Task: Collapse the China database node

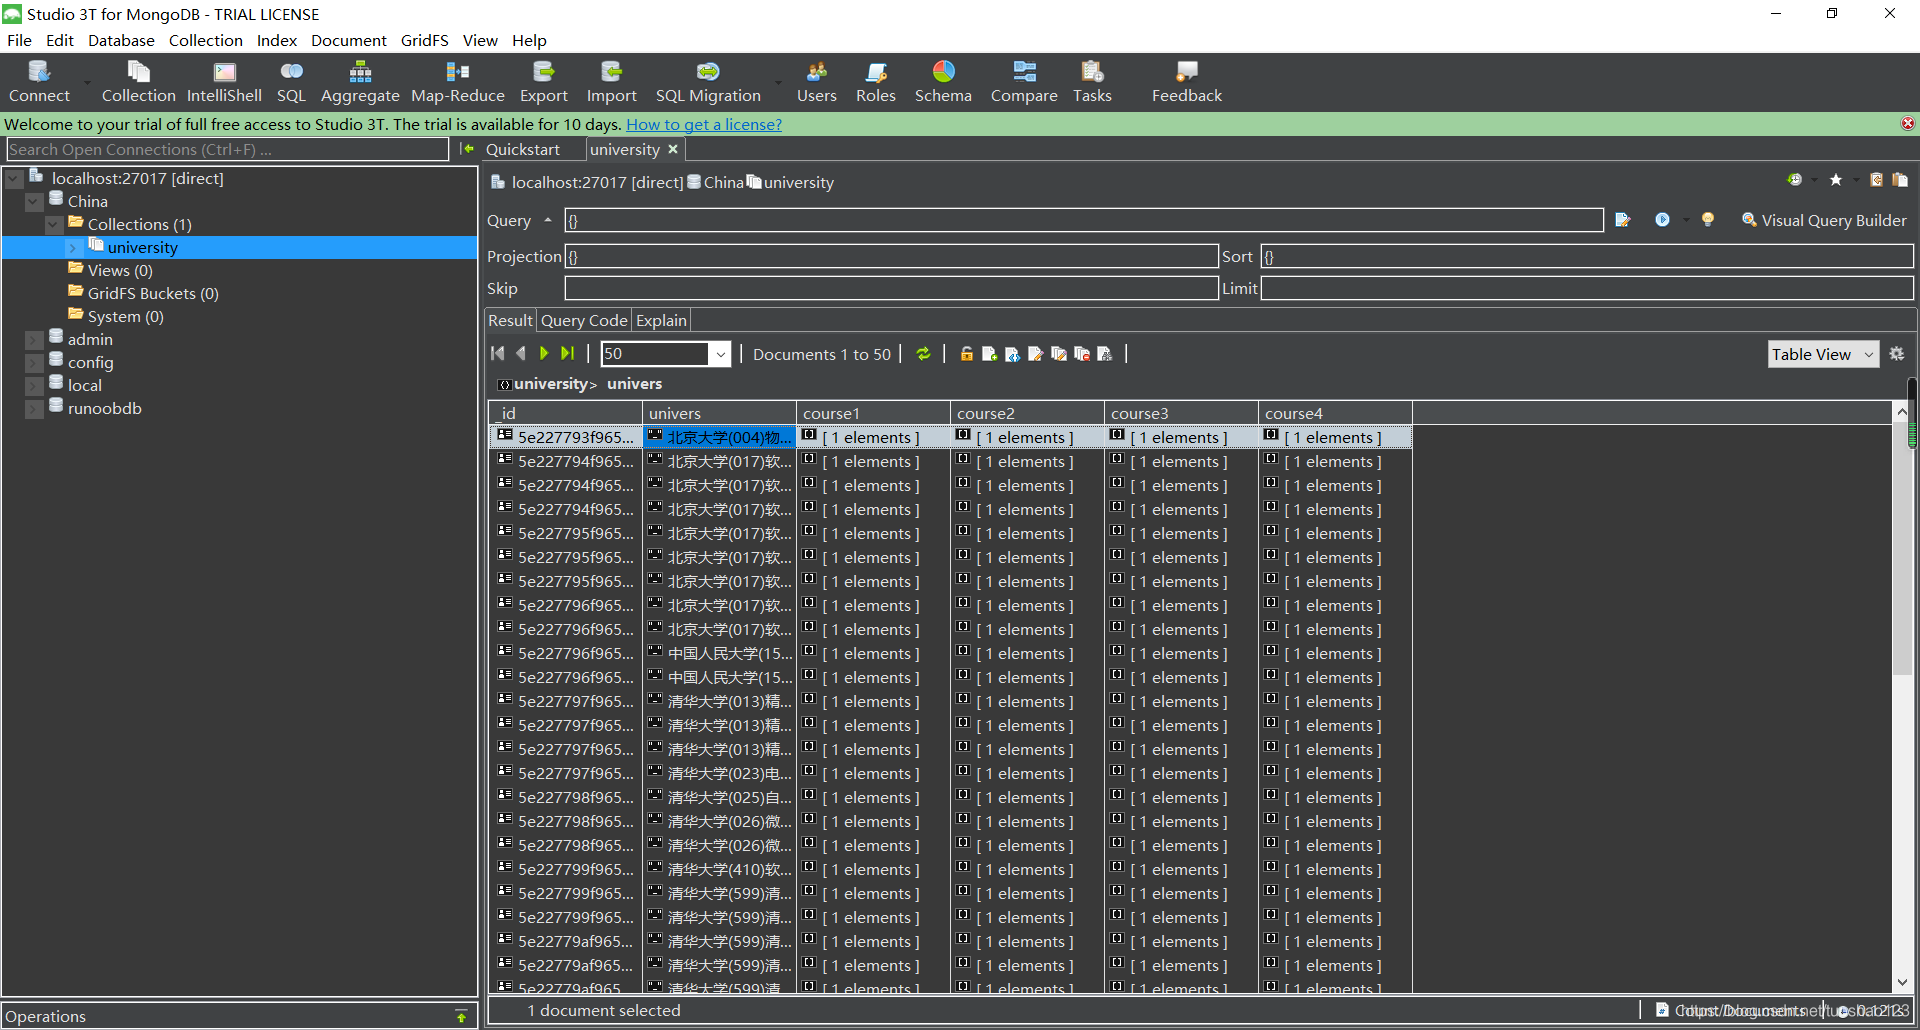Action: (x=34, y=202)
